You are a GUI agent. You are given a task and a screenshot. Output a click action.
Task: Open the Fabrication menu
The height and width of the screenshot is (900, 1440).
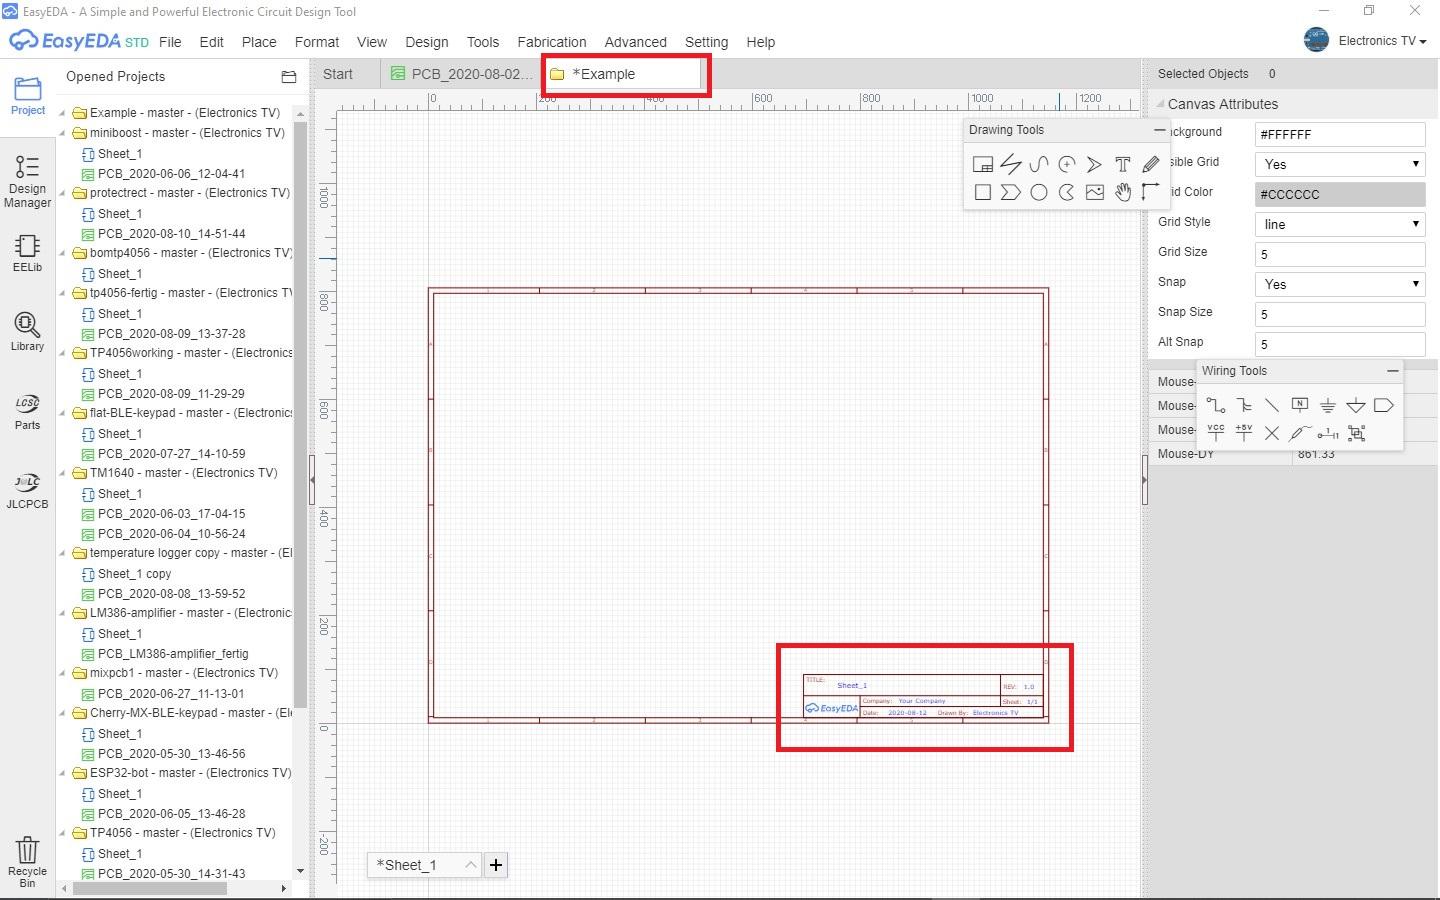pyautogui.click(x=552, y=42)
